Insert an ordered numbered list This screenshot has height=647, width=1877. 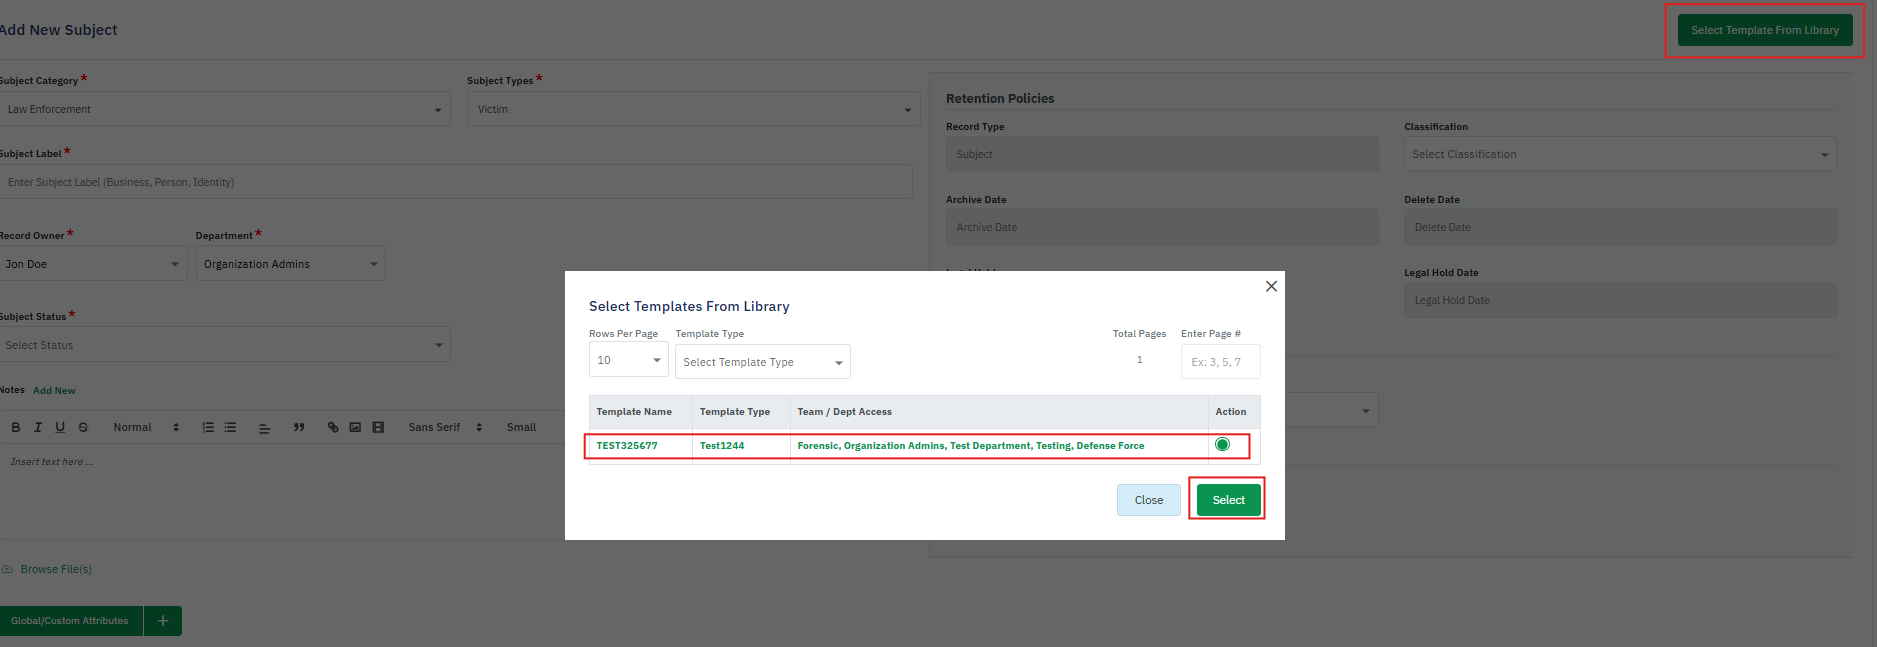click(x=208, y=427)
